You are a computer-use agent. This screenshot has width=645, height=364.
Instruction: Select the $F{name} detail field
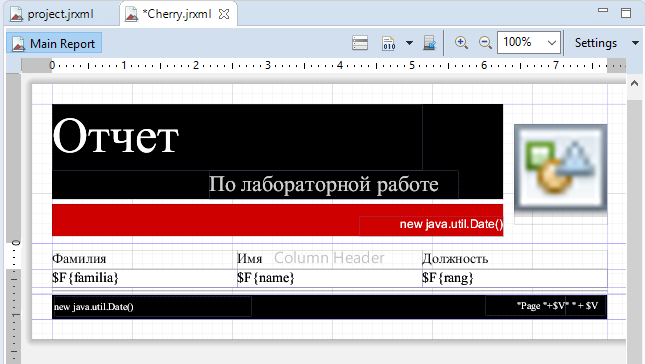[329, 278]
